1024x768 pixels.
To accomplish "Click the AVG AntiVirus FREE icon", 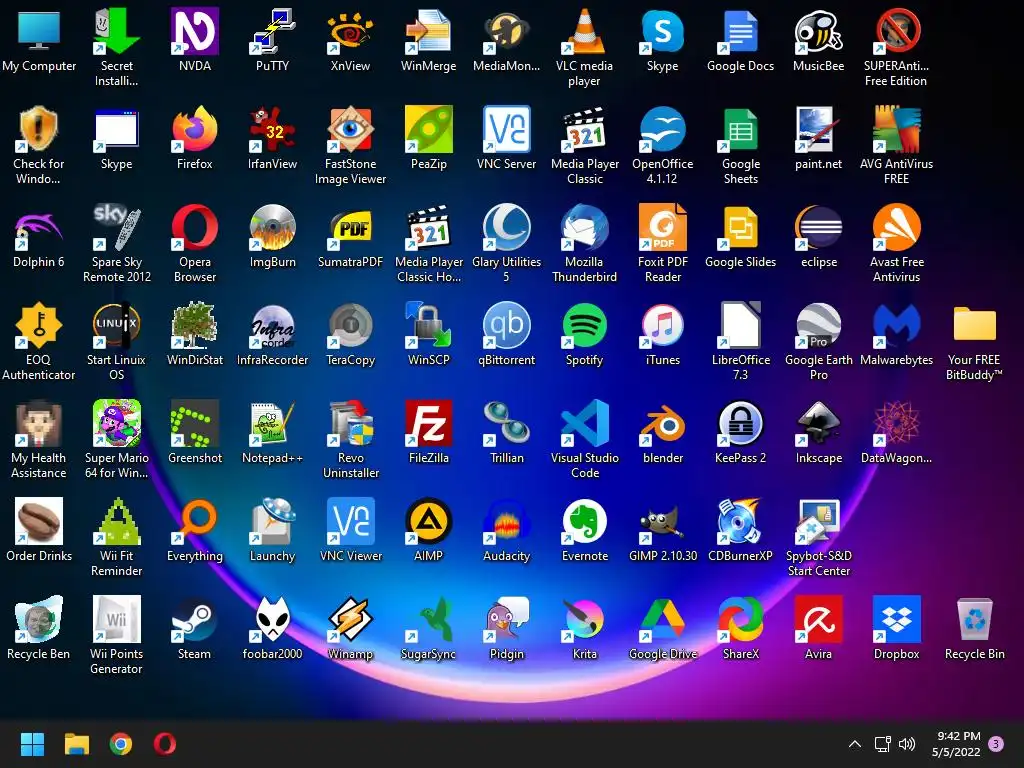I will pyautogui.click(x=897, y=129).
